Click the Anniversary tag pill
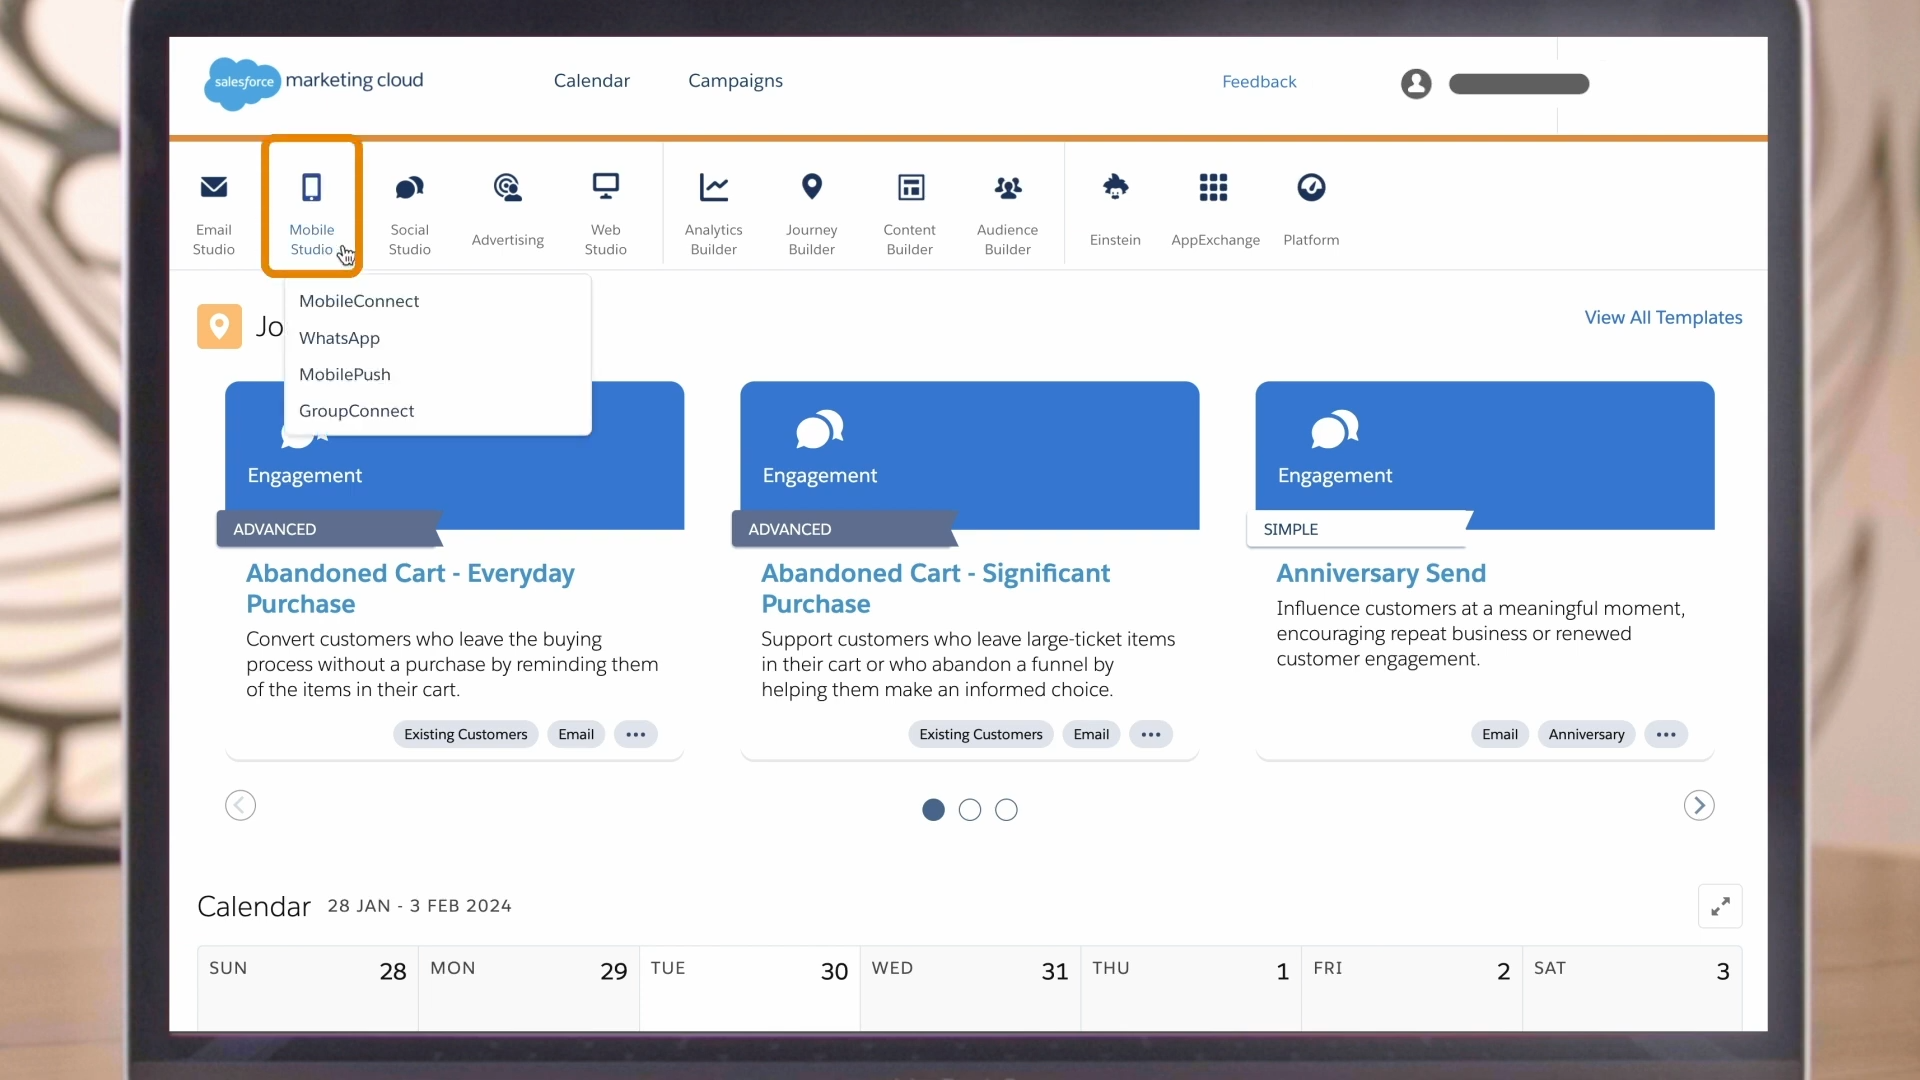The image size is (1920, 1080). point(1586,734)
